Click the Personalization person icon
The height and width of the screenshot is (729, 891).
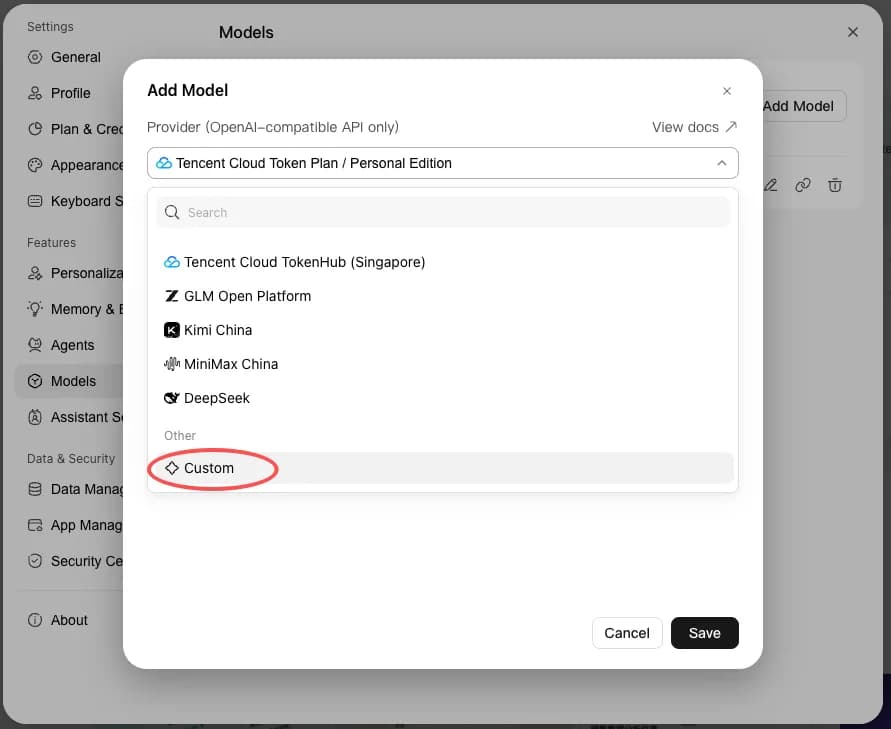coord(35,273)
